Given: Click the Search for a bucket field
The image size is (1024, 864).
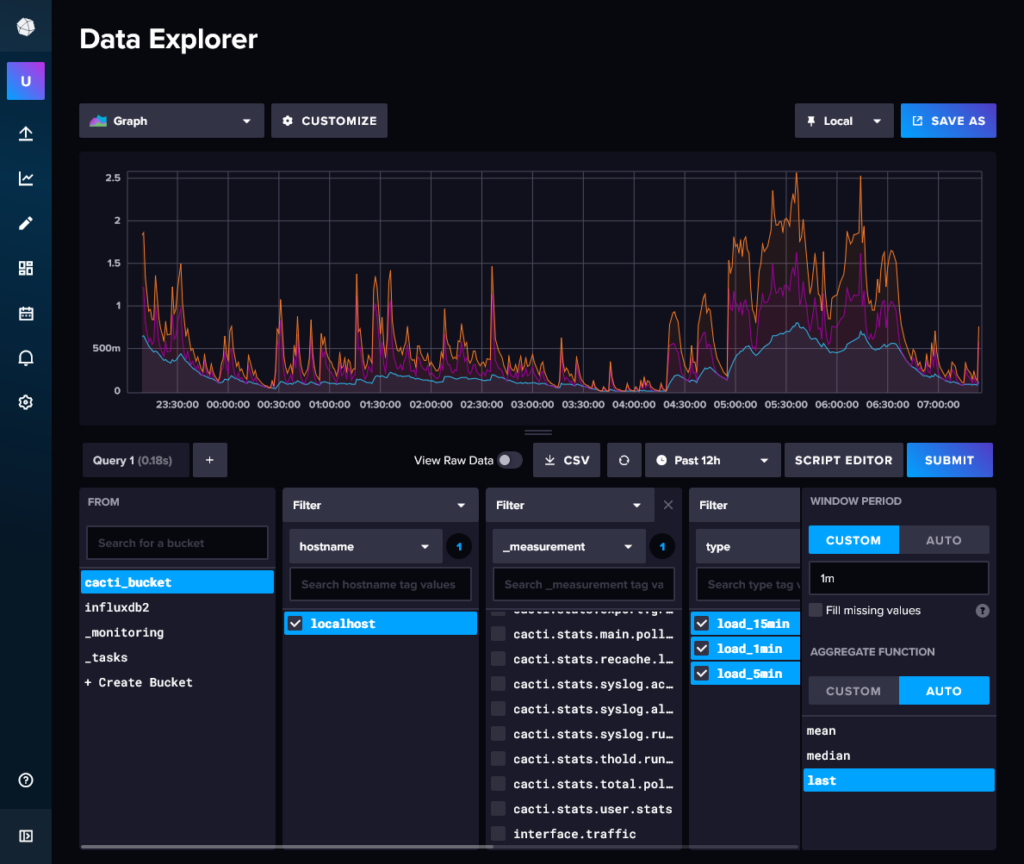Looking at the screenshot, I should pos(177,542).
